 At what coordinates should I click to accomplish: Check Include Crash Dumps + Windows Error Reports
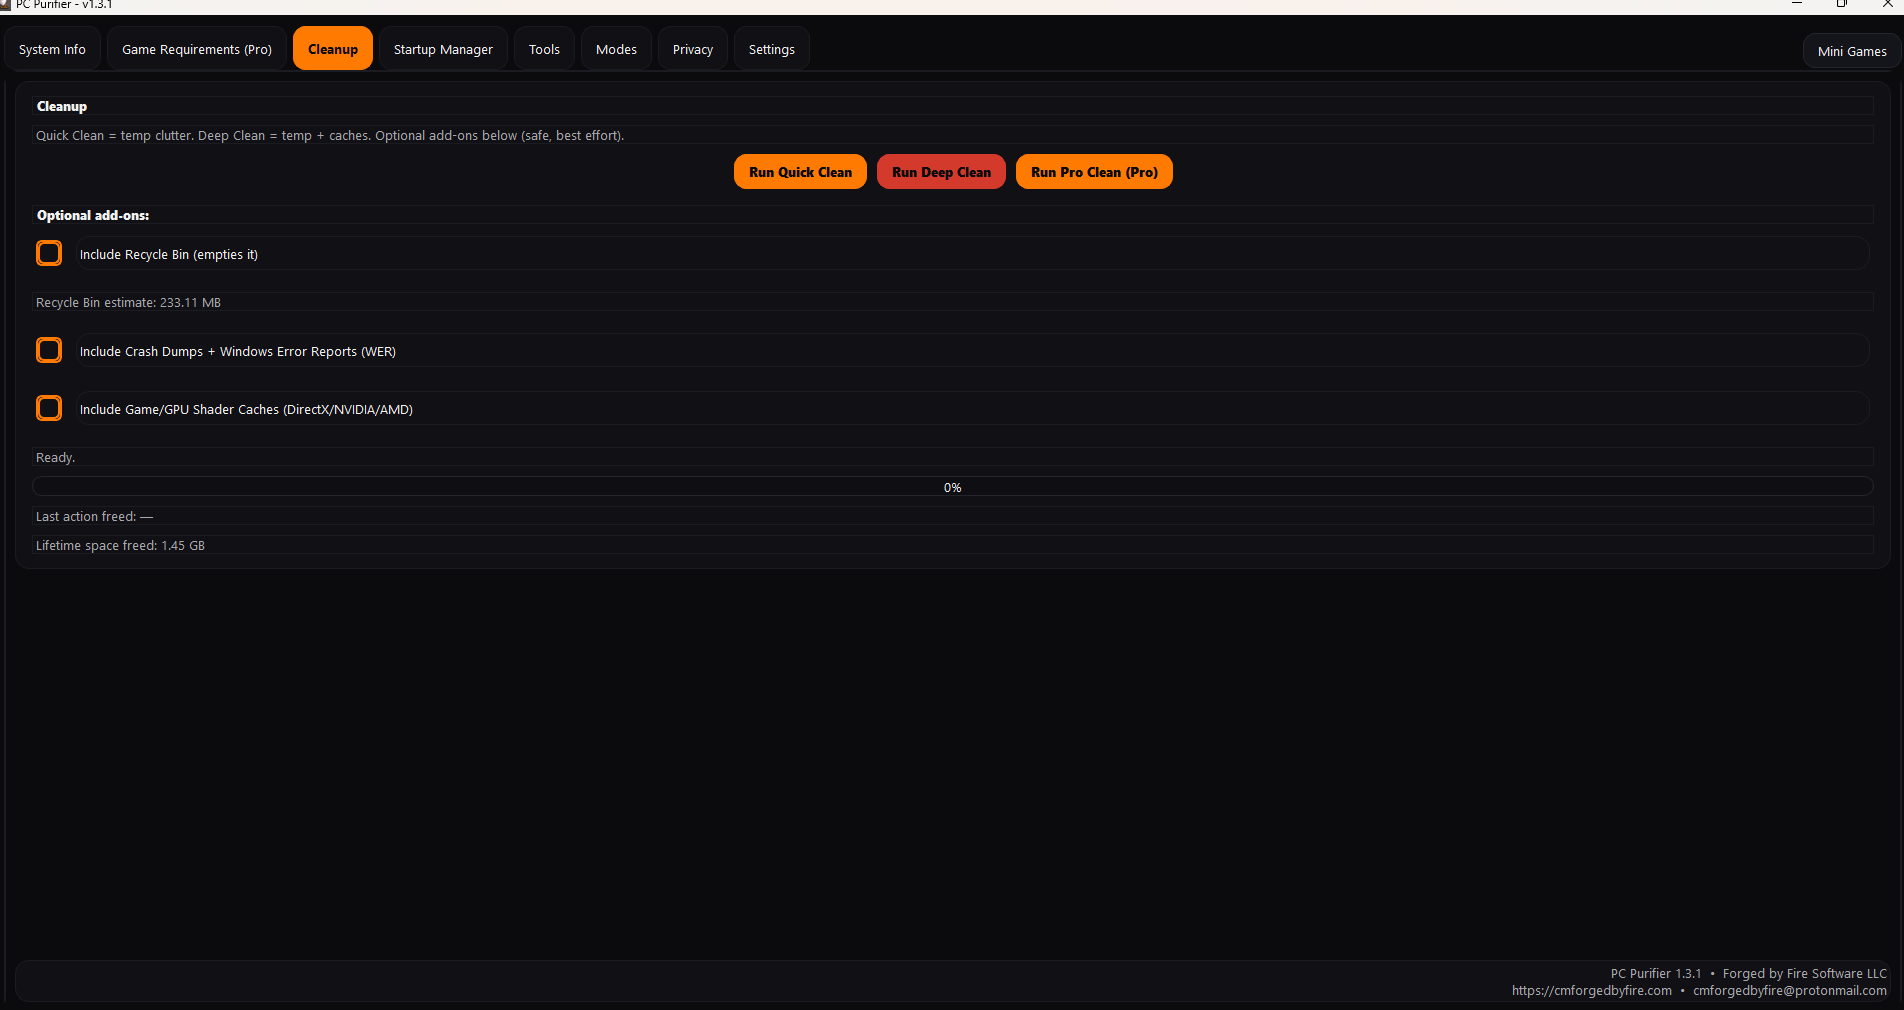point(48,350)
